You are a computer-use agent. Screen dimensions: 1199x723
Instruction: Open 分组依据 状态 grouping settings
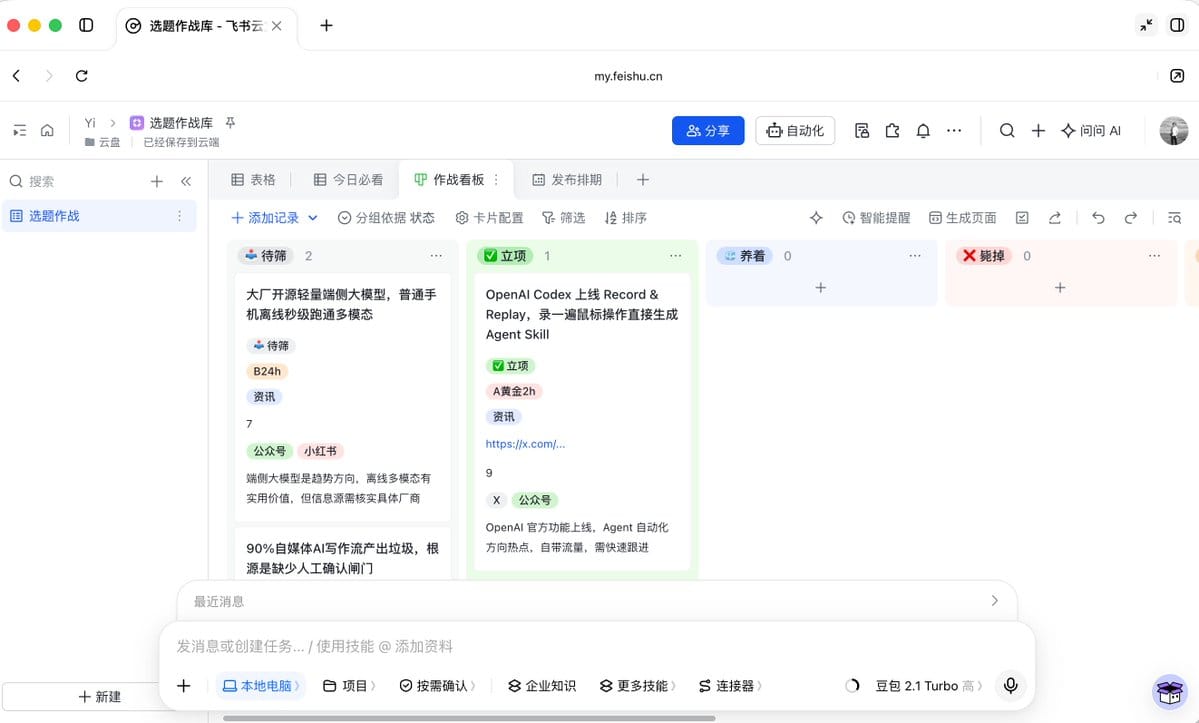point(386,218)
